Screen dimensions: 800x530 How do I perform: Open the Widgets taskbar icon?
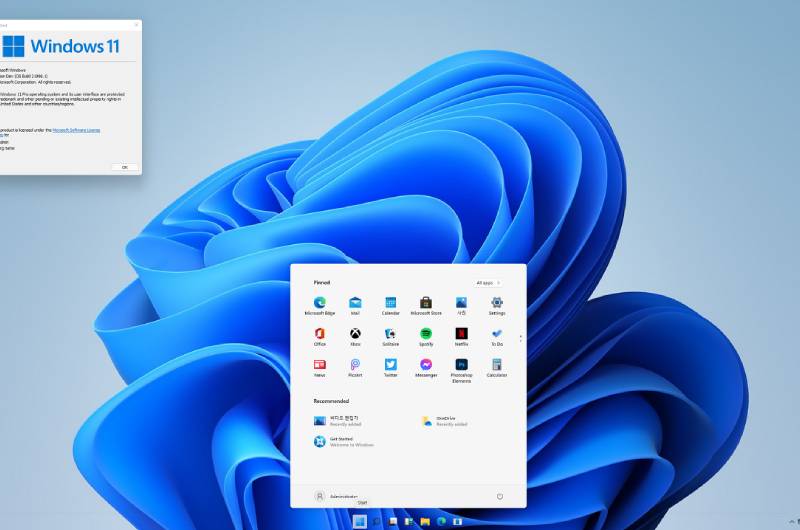[x=409, y=521]
